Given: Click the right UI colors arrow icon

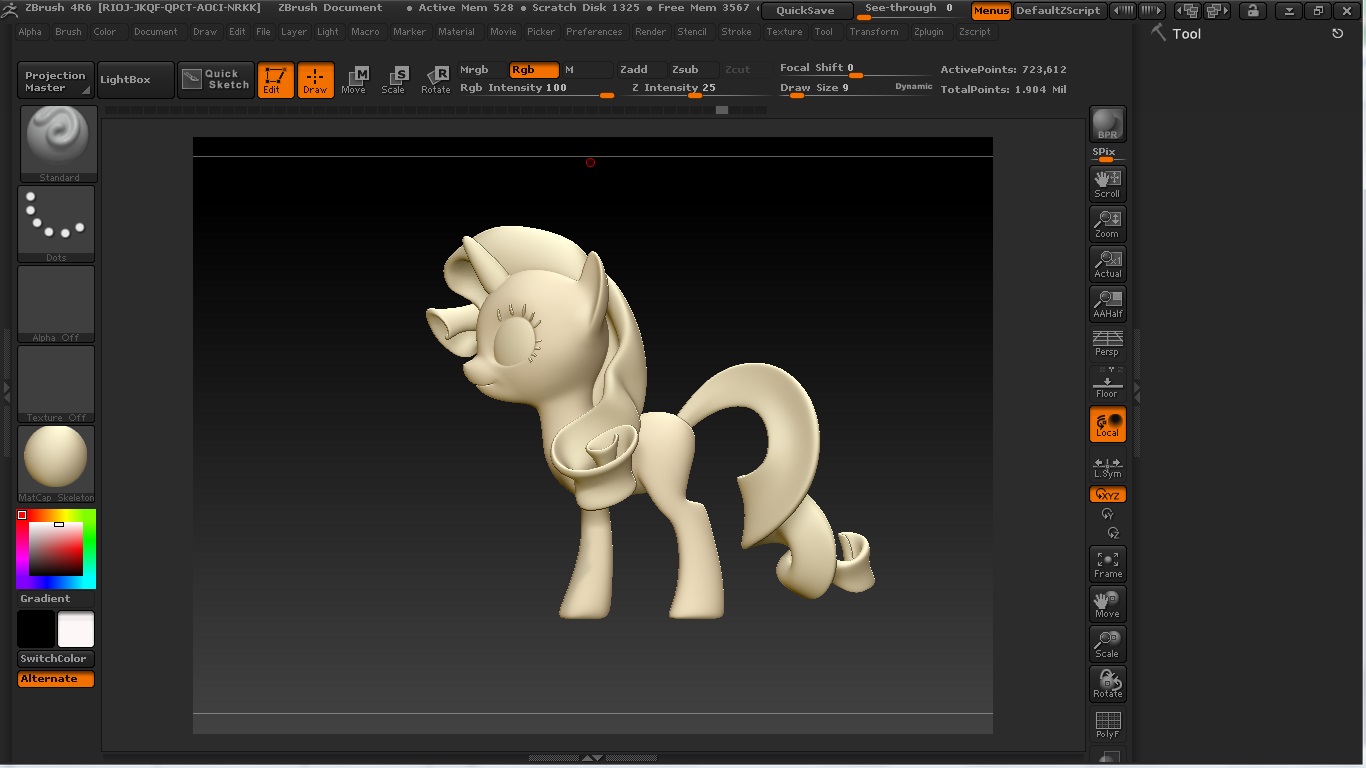Looking at the screenshot, I should [x=1152, y=11].
